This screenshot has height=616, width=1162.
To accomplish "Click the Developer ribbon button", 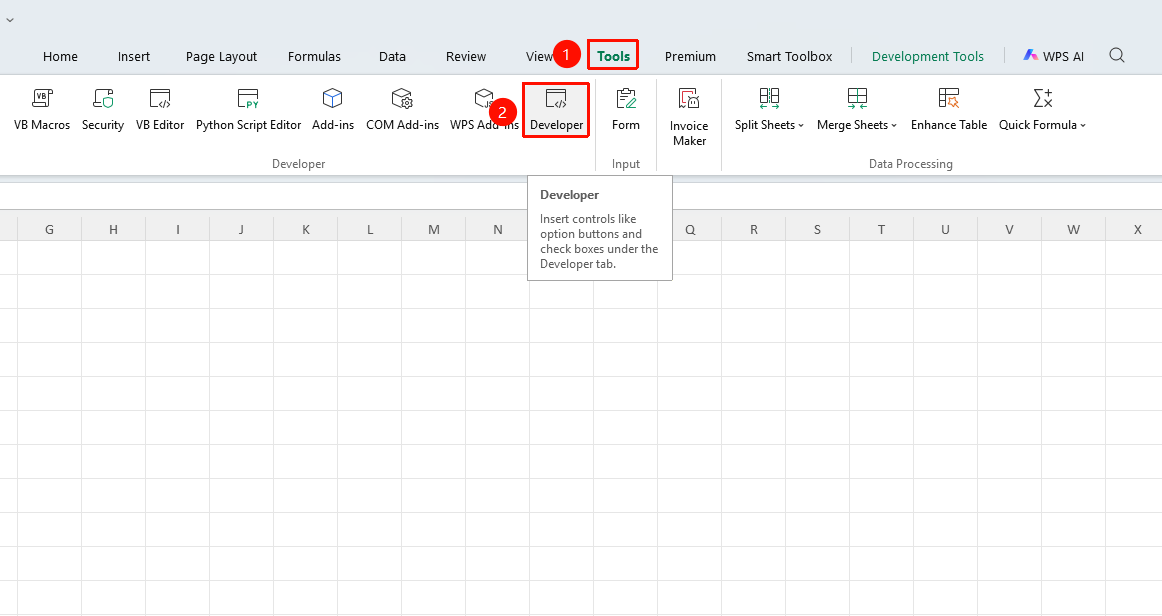I will [557, 110].
